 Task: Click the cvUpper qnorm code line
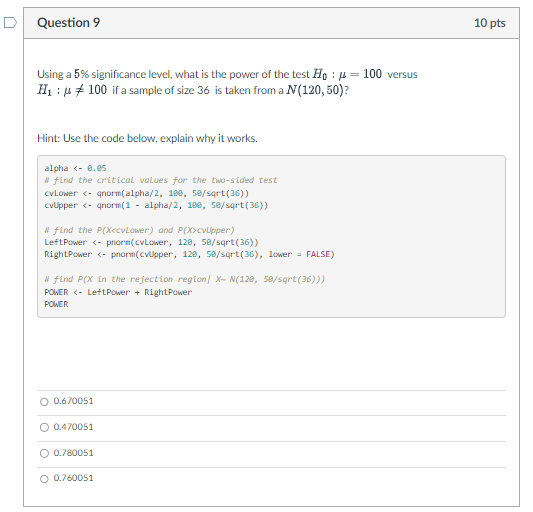click(156, 205)
